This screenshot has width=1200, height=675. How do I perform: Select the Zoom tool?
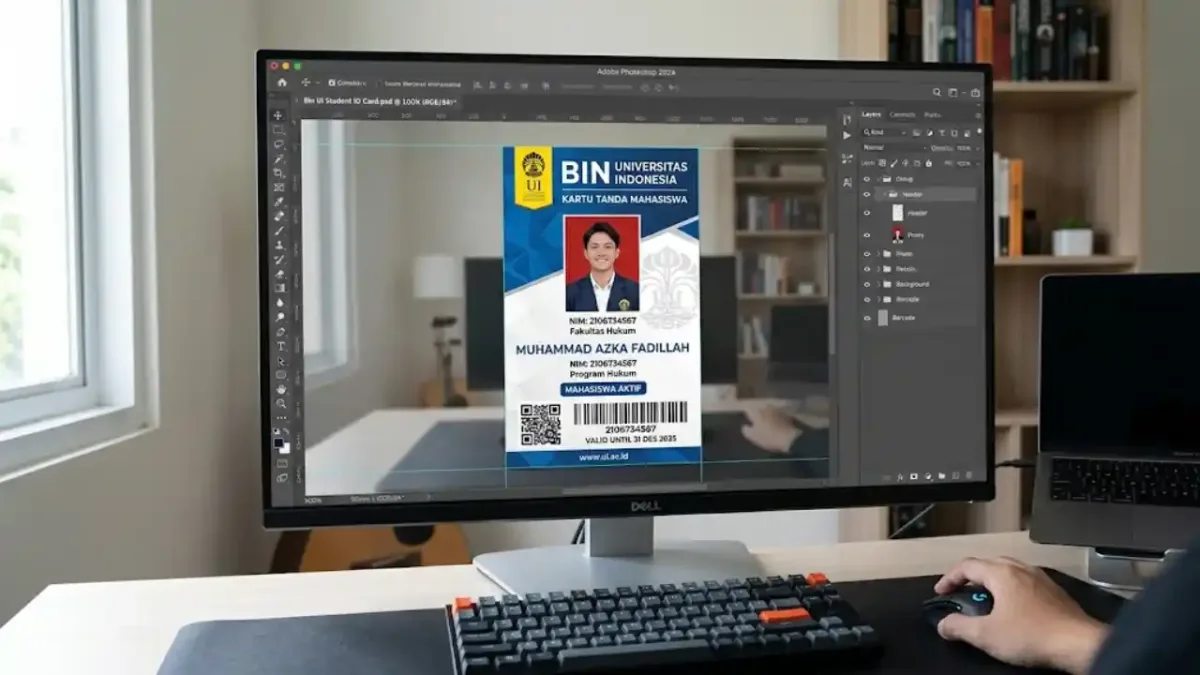(279, 403)
